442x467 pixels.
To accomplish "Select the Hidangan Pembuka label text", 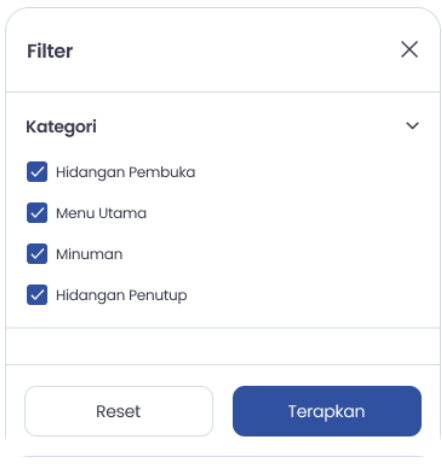I will tap(126, 173).
